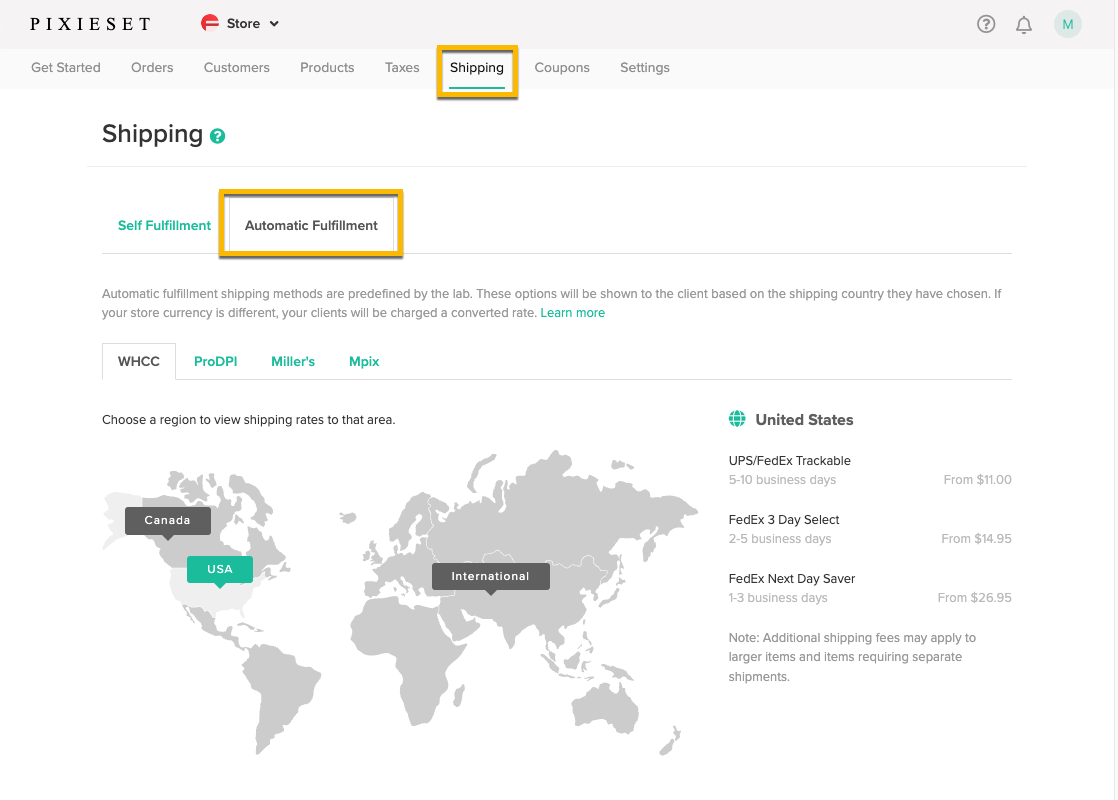Image resolution: width=1118 pixels, height=800 pixels.
Task: Click the Pixieset logo
Action: [90, 24]
